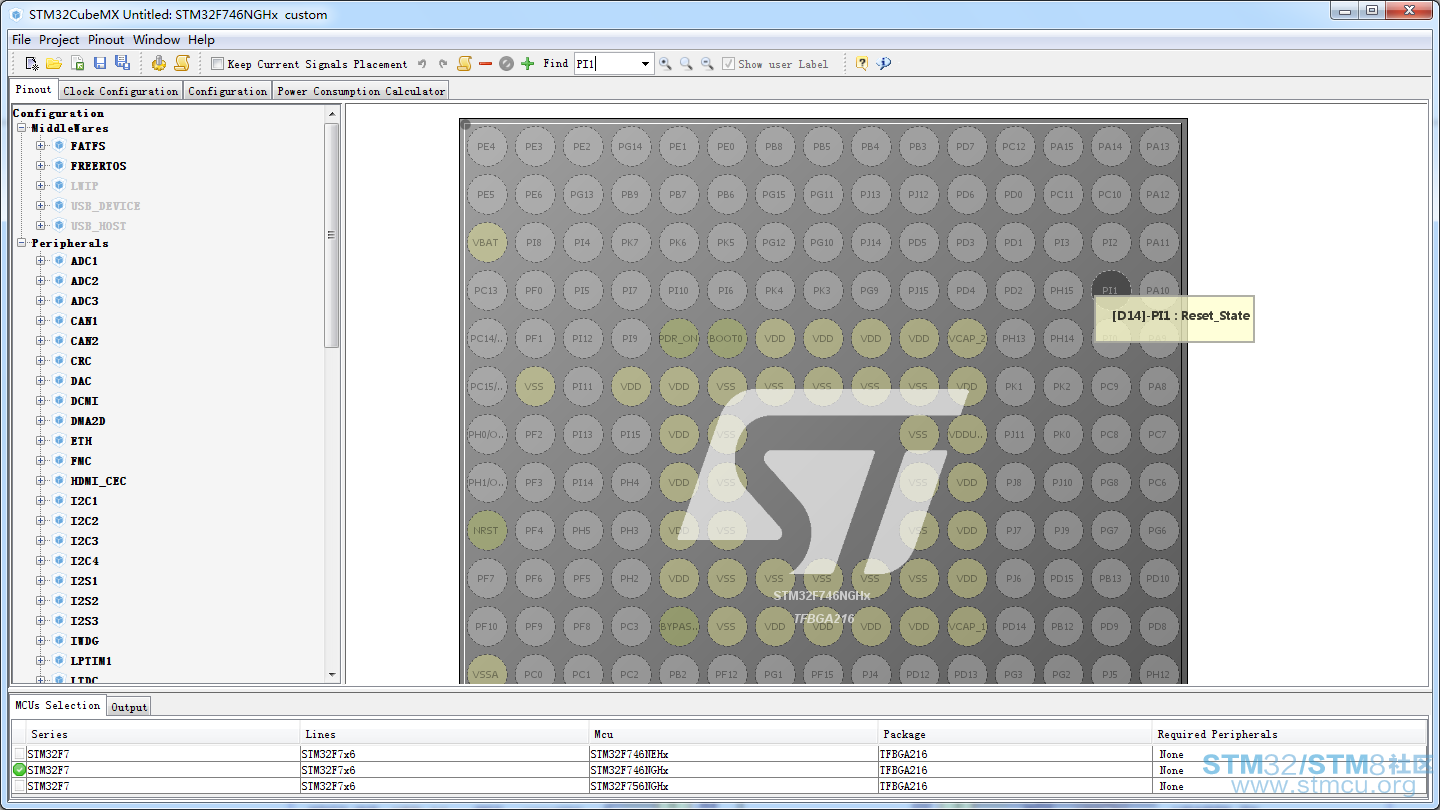Expand the DCMI peripheral node
Image resolution: width=1440 pixels, height=810 pixels.
41,401
